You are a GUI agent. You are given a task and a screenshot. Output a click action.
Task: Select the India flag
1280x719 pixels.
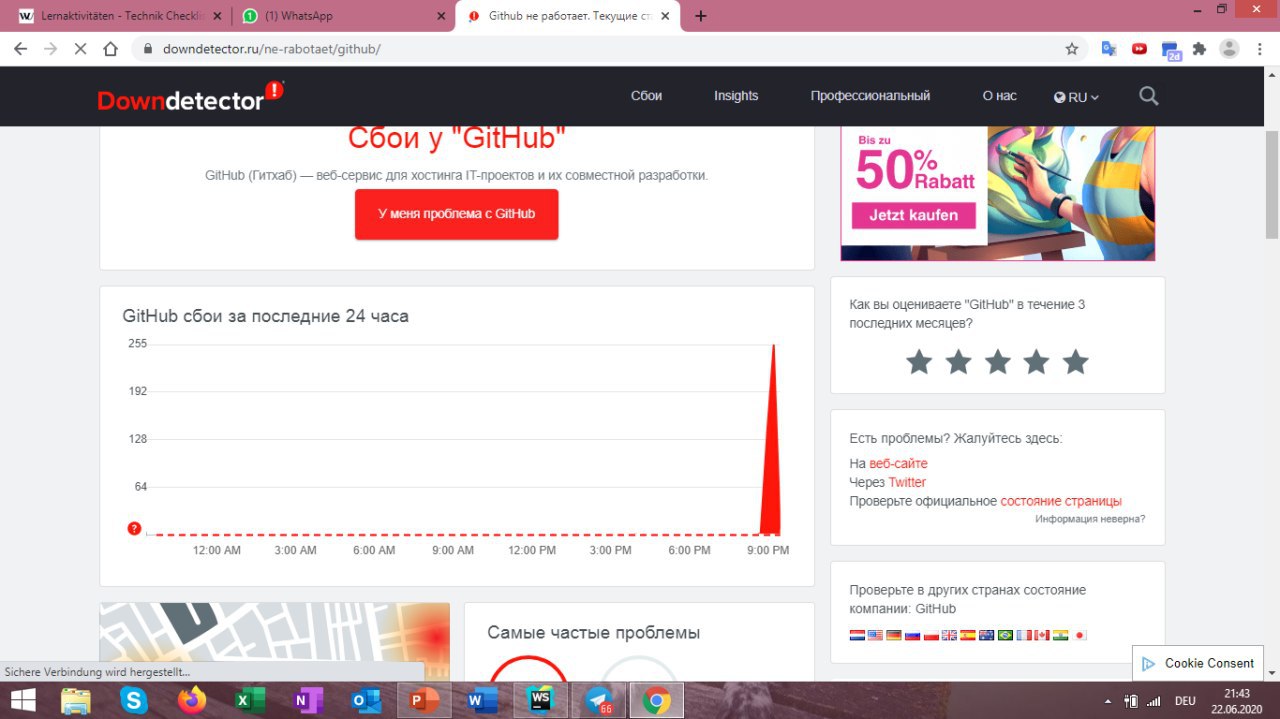[1061, 635]
